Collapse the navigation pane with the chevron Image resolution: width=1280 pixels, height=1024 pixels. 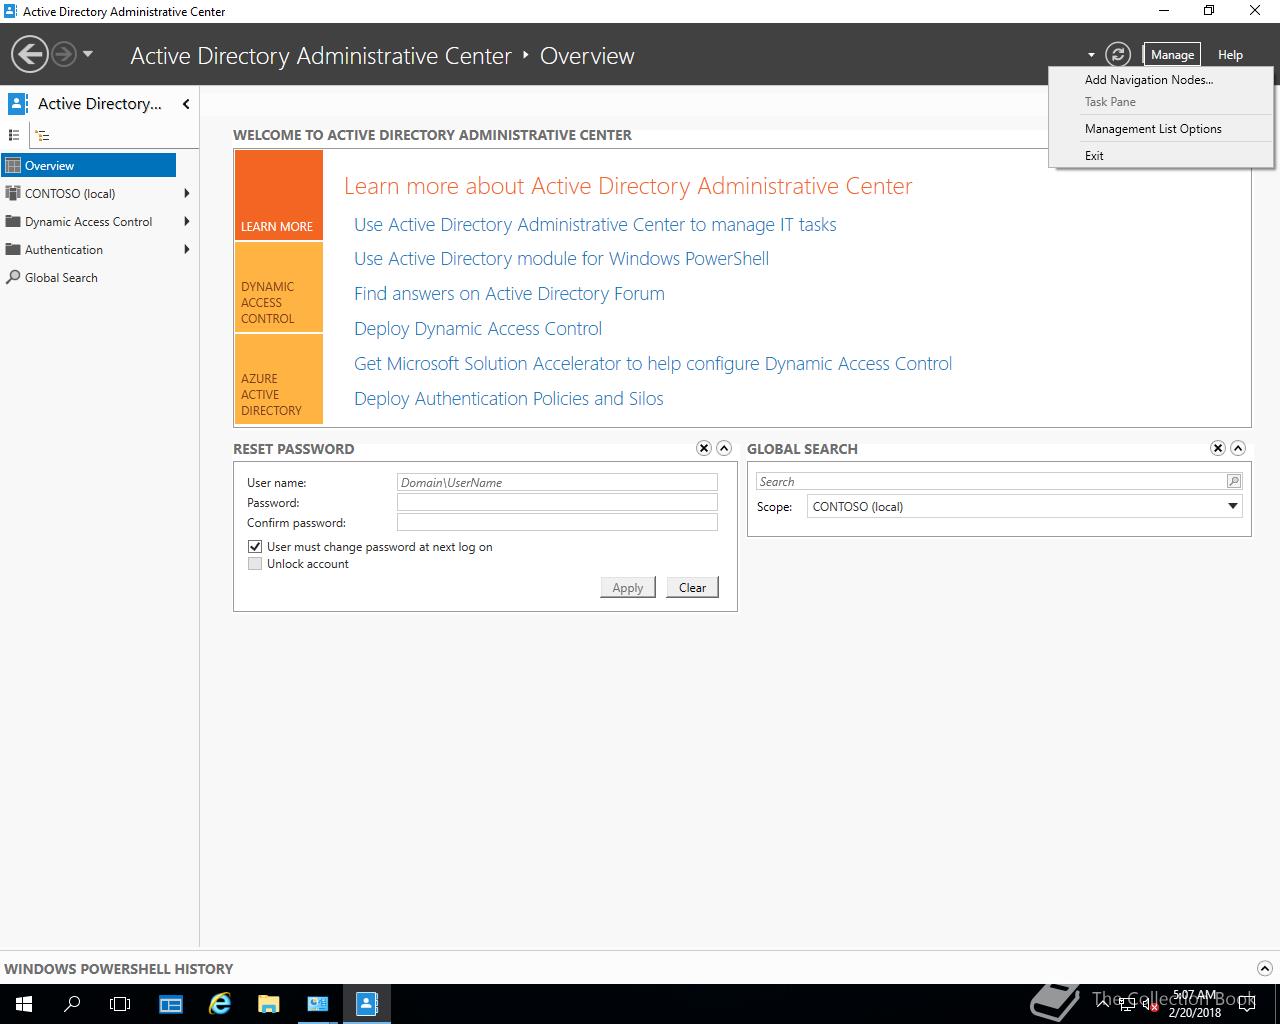coord(186,104)
